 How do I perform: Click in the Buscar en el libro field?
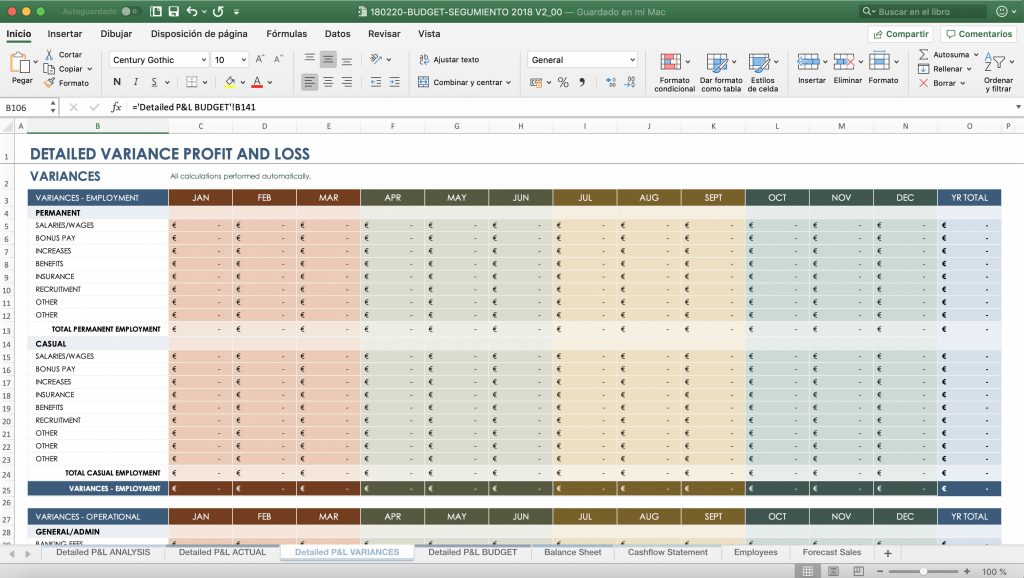pos(923,12)
